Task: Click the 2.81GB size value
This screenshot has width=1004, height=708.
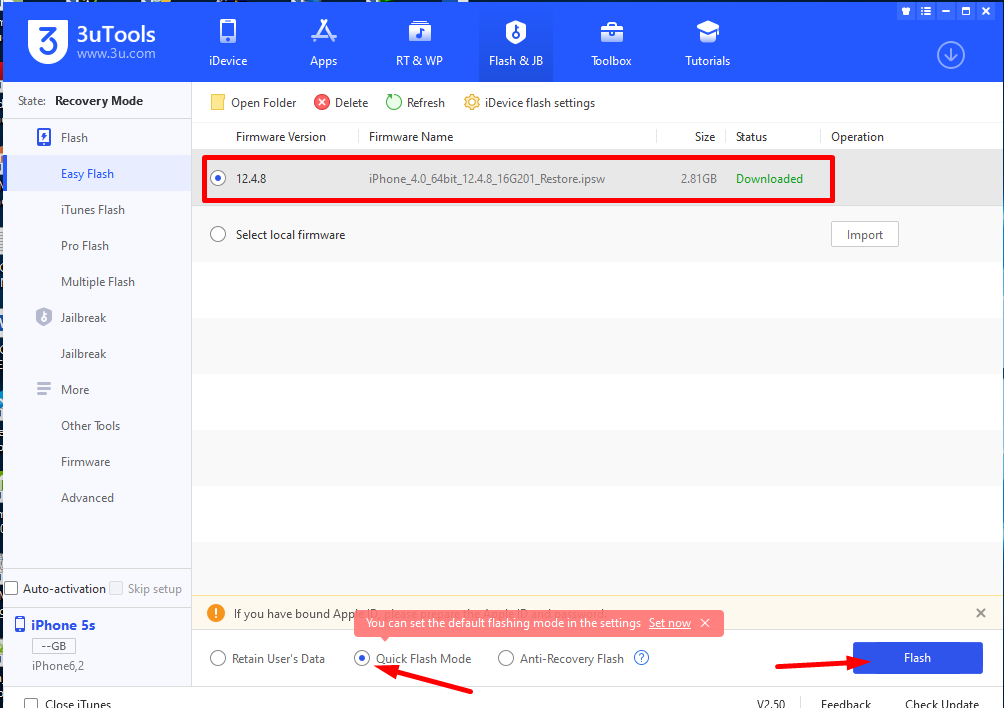Action: [699, 179]
